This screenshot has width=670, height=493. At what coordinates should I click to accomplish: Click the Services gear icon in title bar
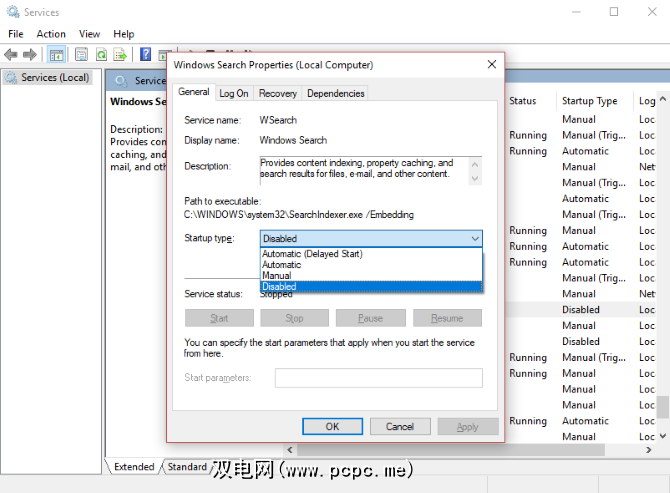tap(13, 12)
